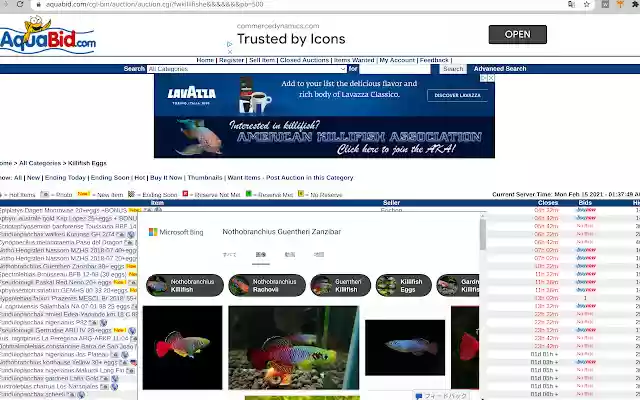The image size is (640, 400).
Task: Reload the page with browser refresh icon
Action: point(20,4)
